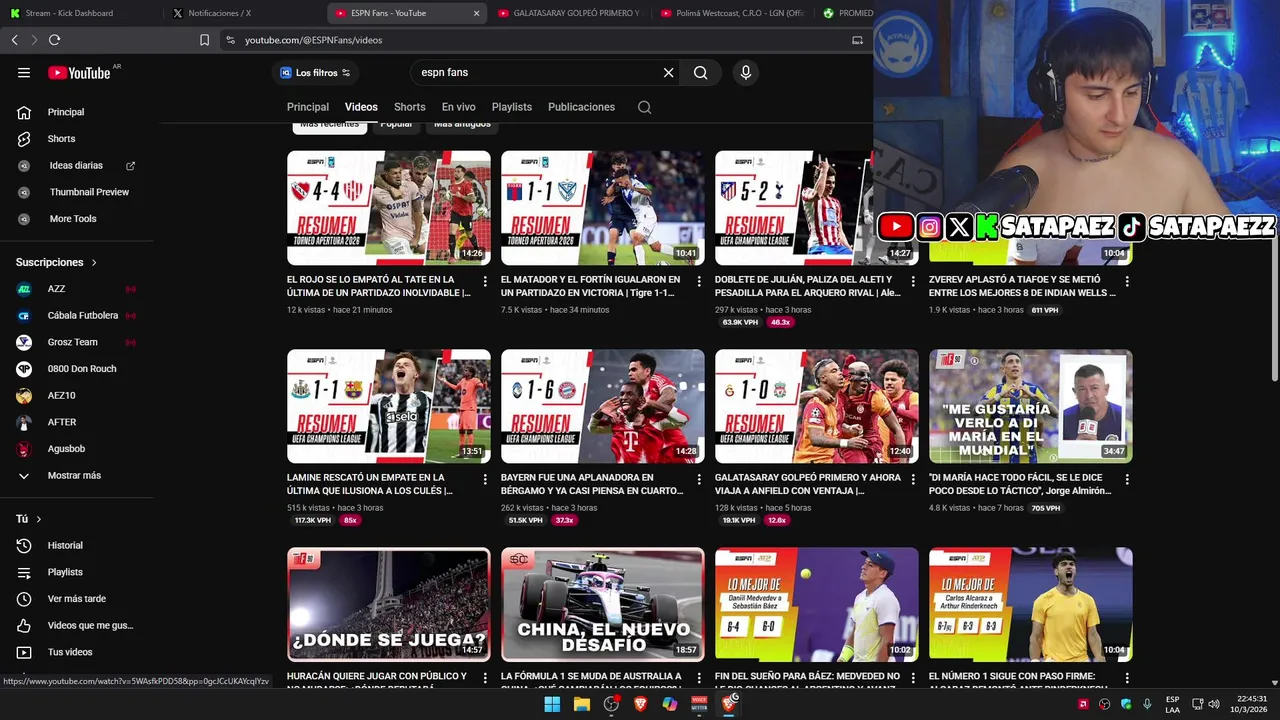Open the YouTube hamburger guide menu
1280x720 pixels.
click(x=24, y=72)
